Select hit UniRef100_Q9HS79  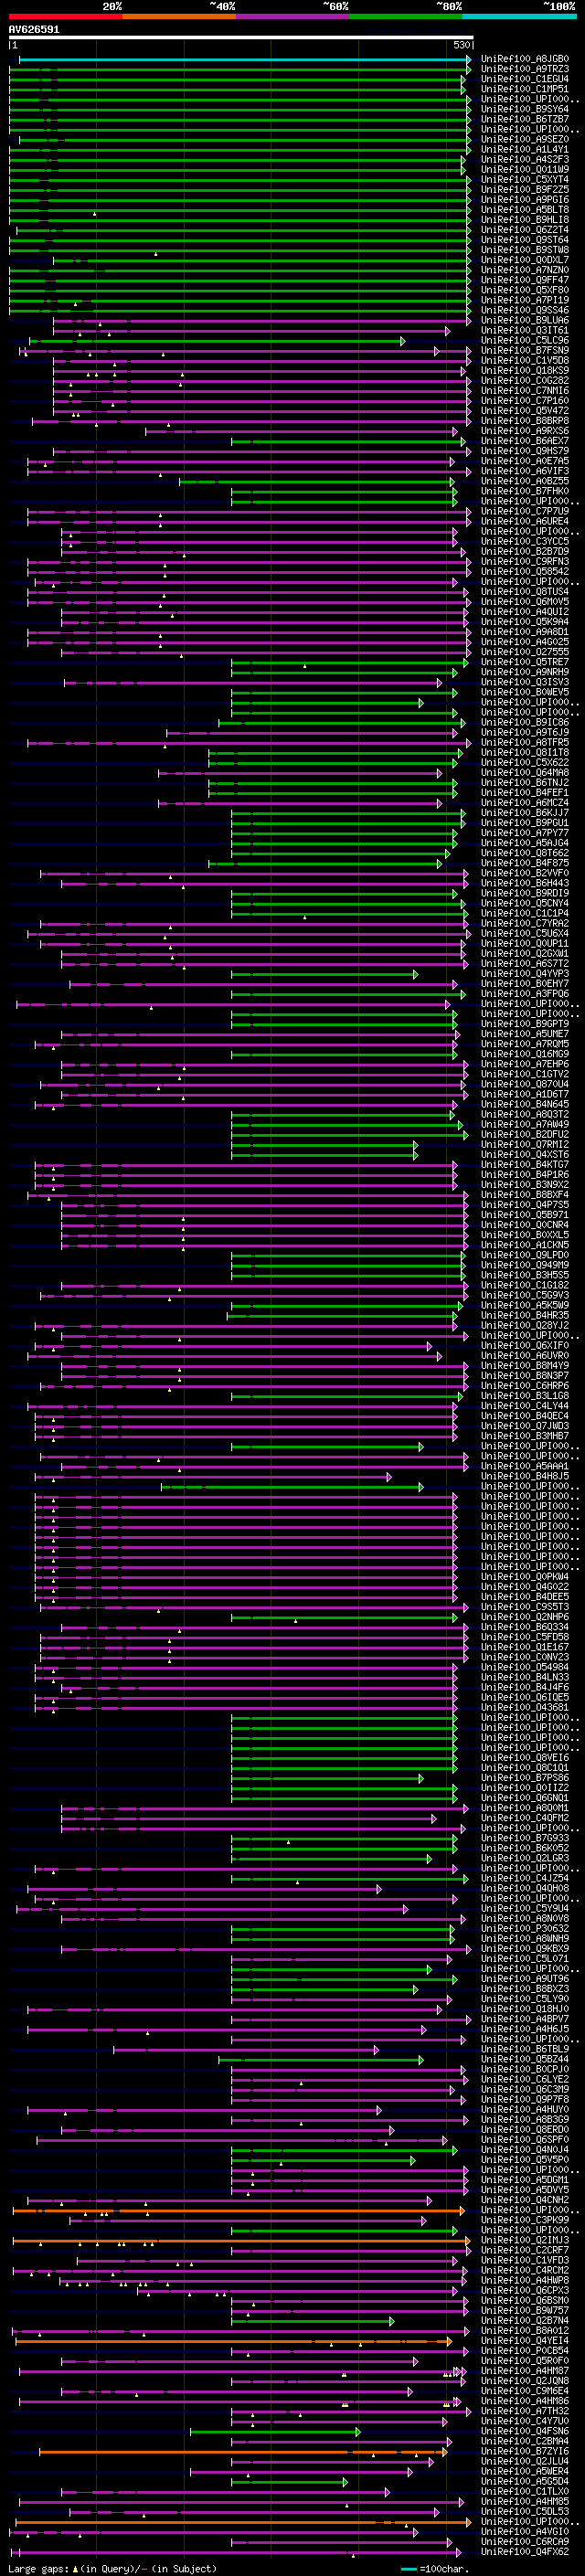pos(525,451)
